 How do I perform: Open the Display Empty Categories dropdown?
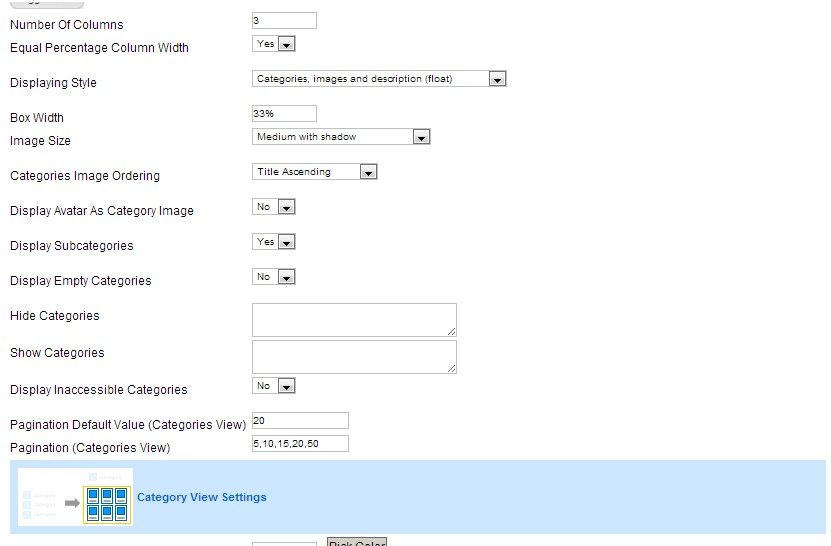tap(274, 277)
